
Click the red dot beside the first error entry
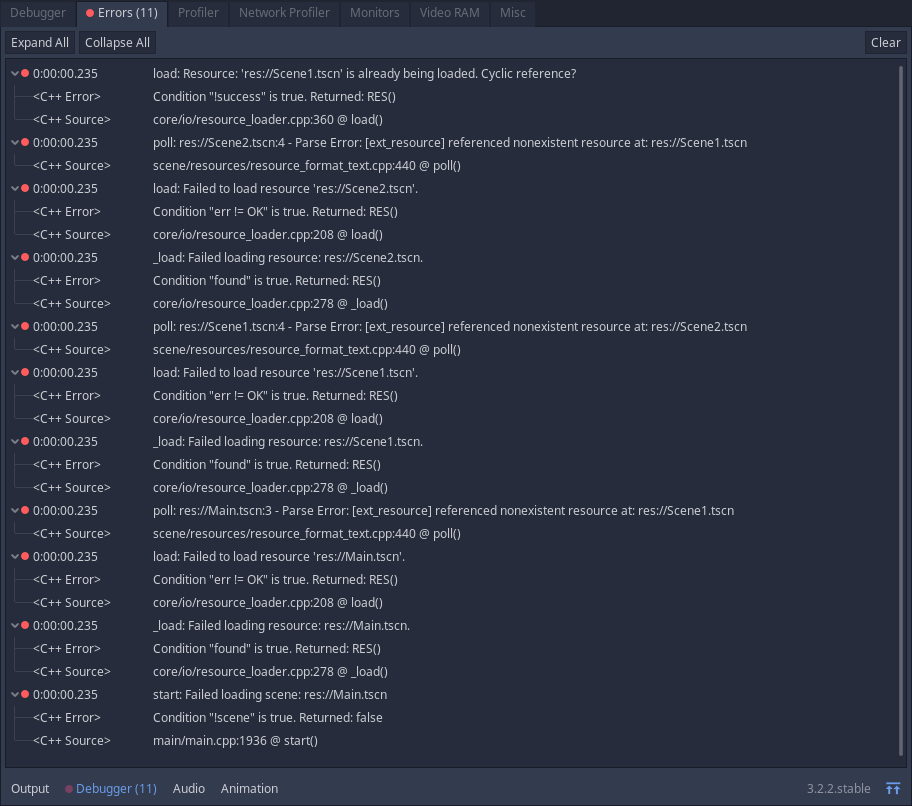23,73
